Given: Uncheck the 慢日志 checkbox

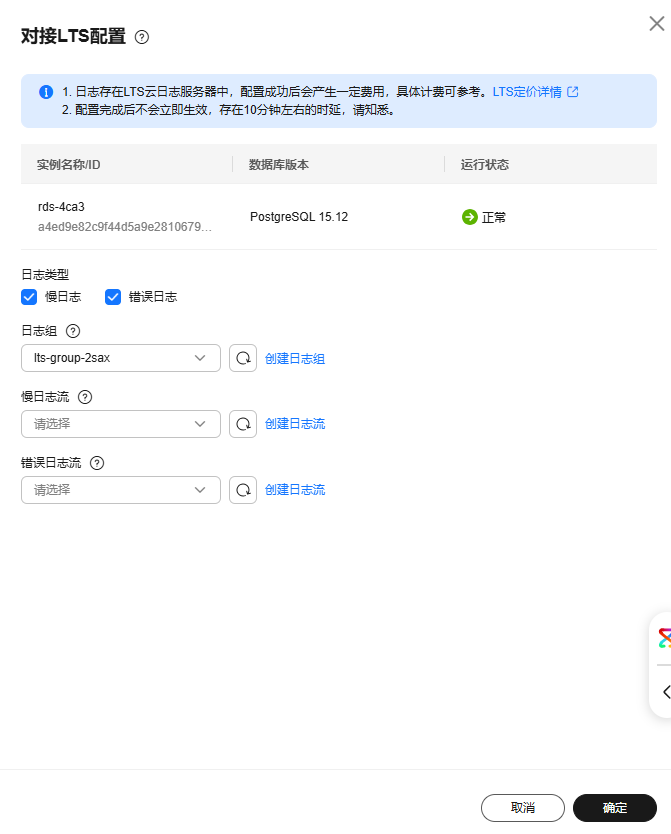Looking at the screenshot, I should tap(29, 297).
